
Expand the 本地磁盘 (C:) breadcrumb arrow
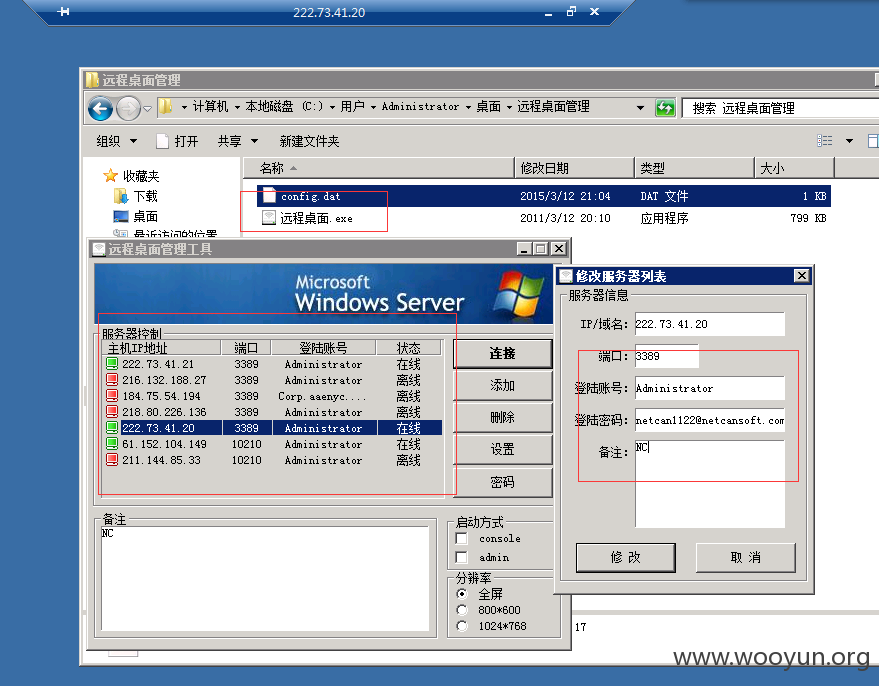tap(332, 107)
